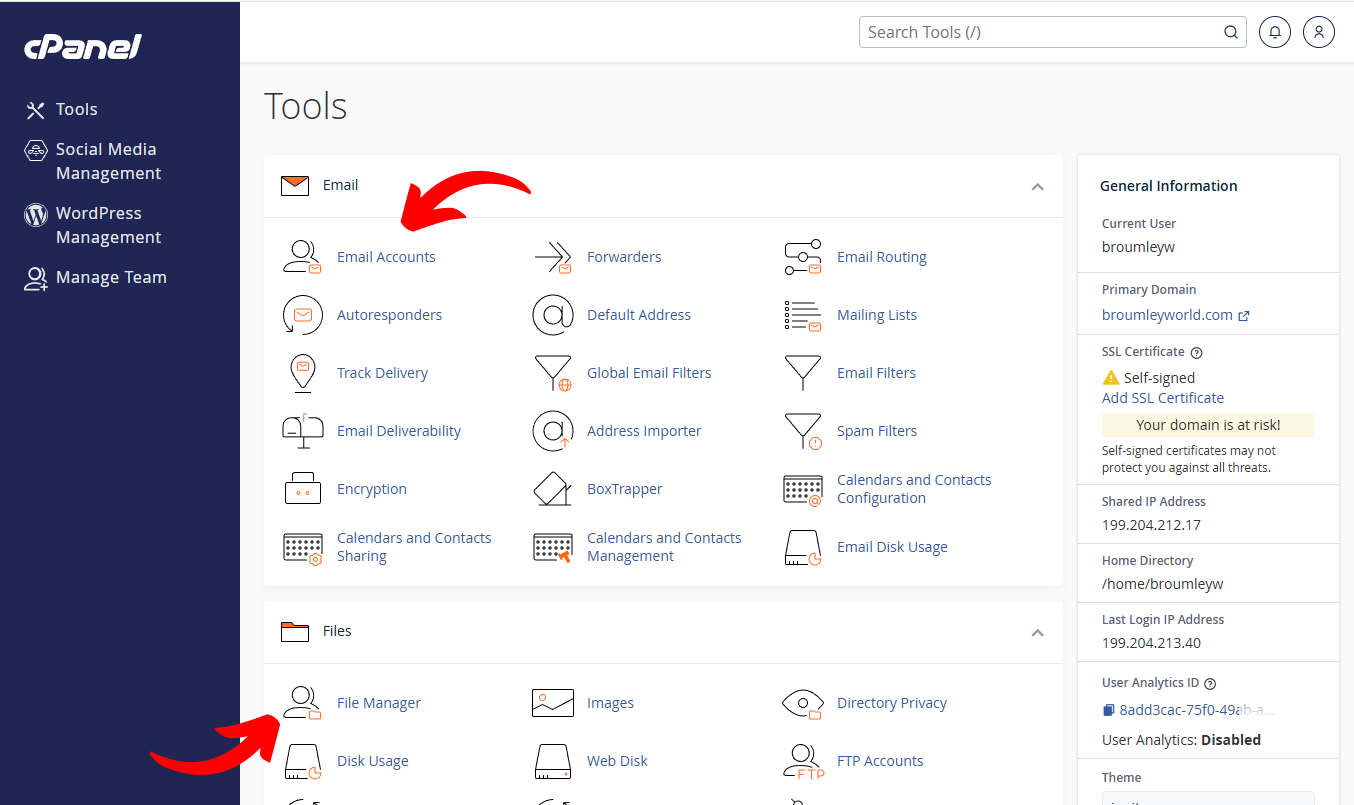Open the Autoresponders tool
1354x805 pixels.
pyautogui.click(x=390, y=315)
